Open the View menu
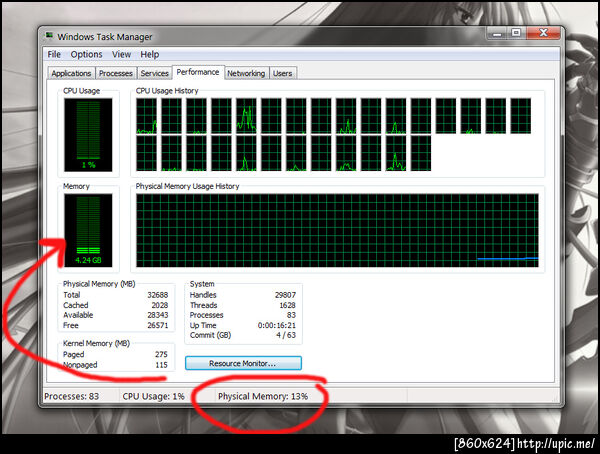 click(121, 54)
